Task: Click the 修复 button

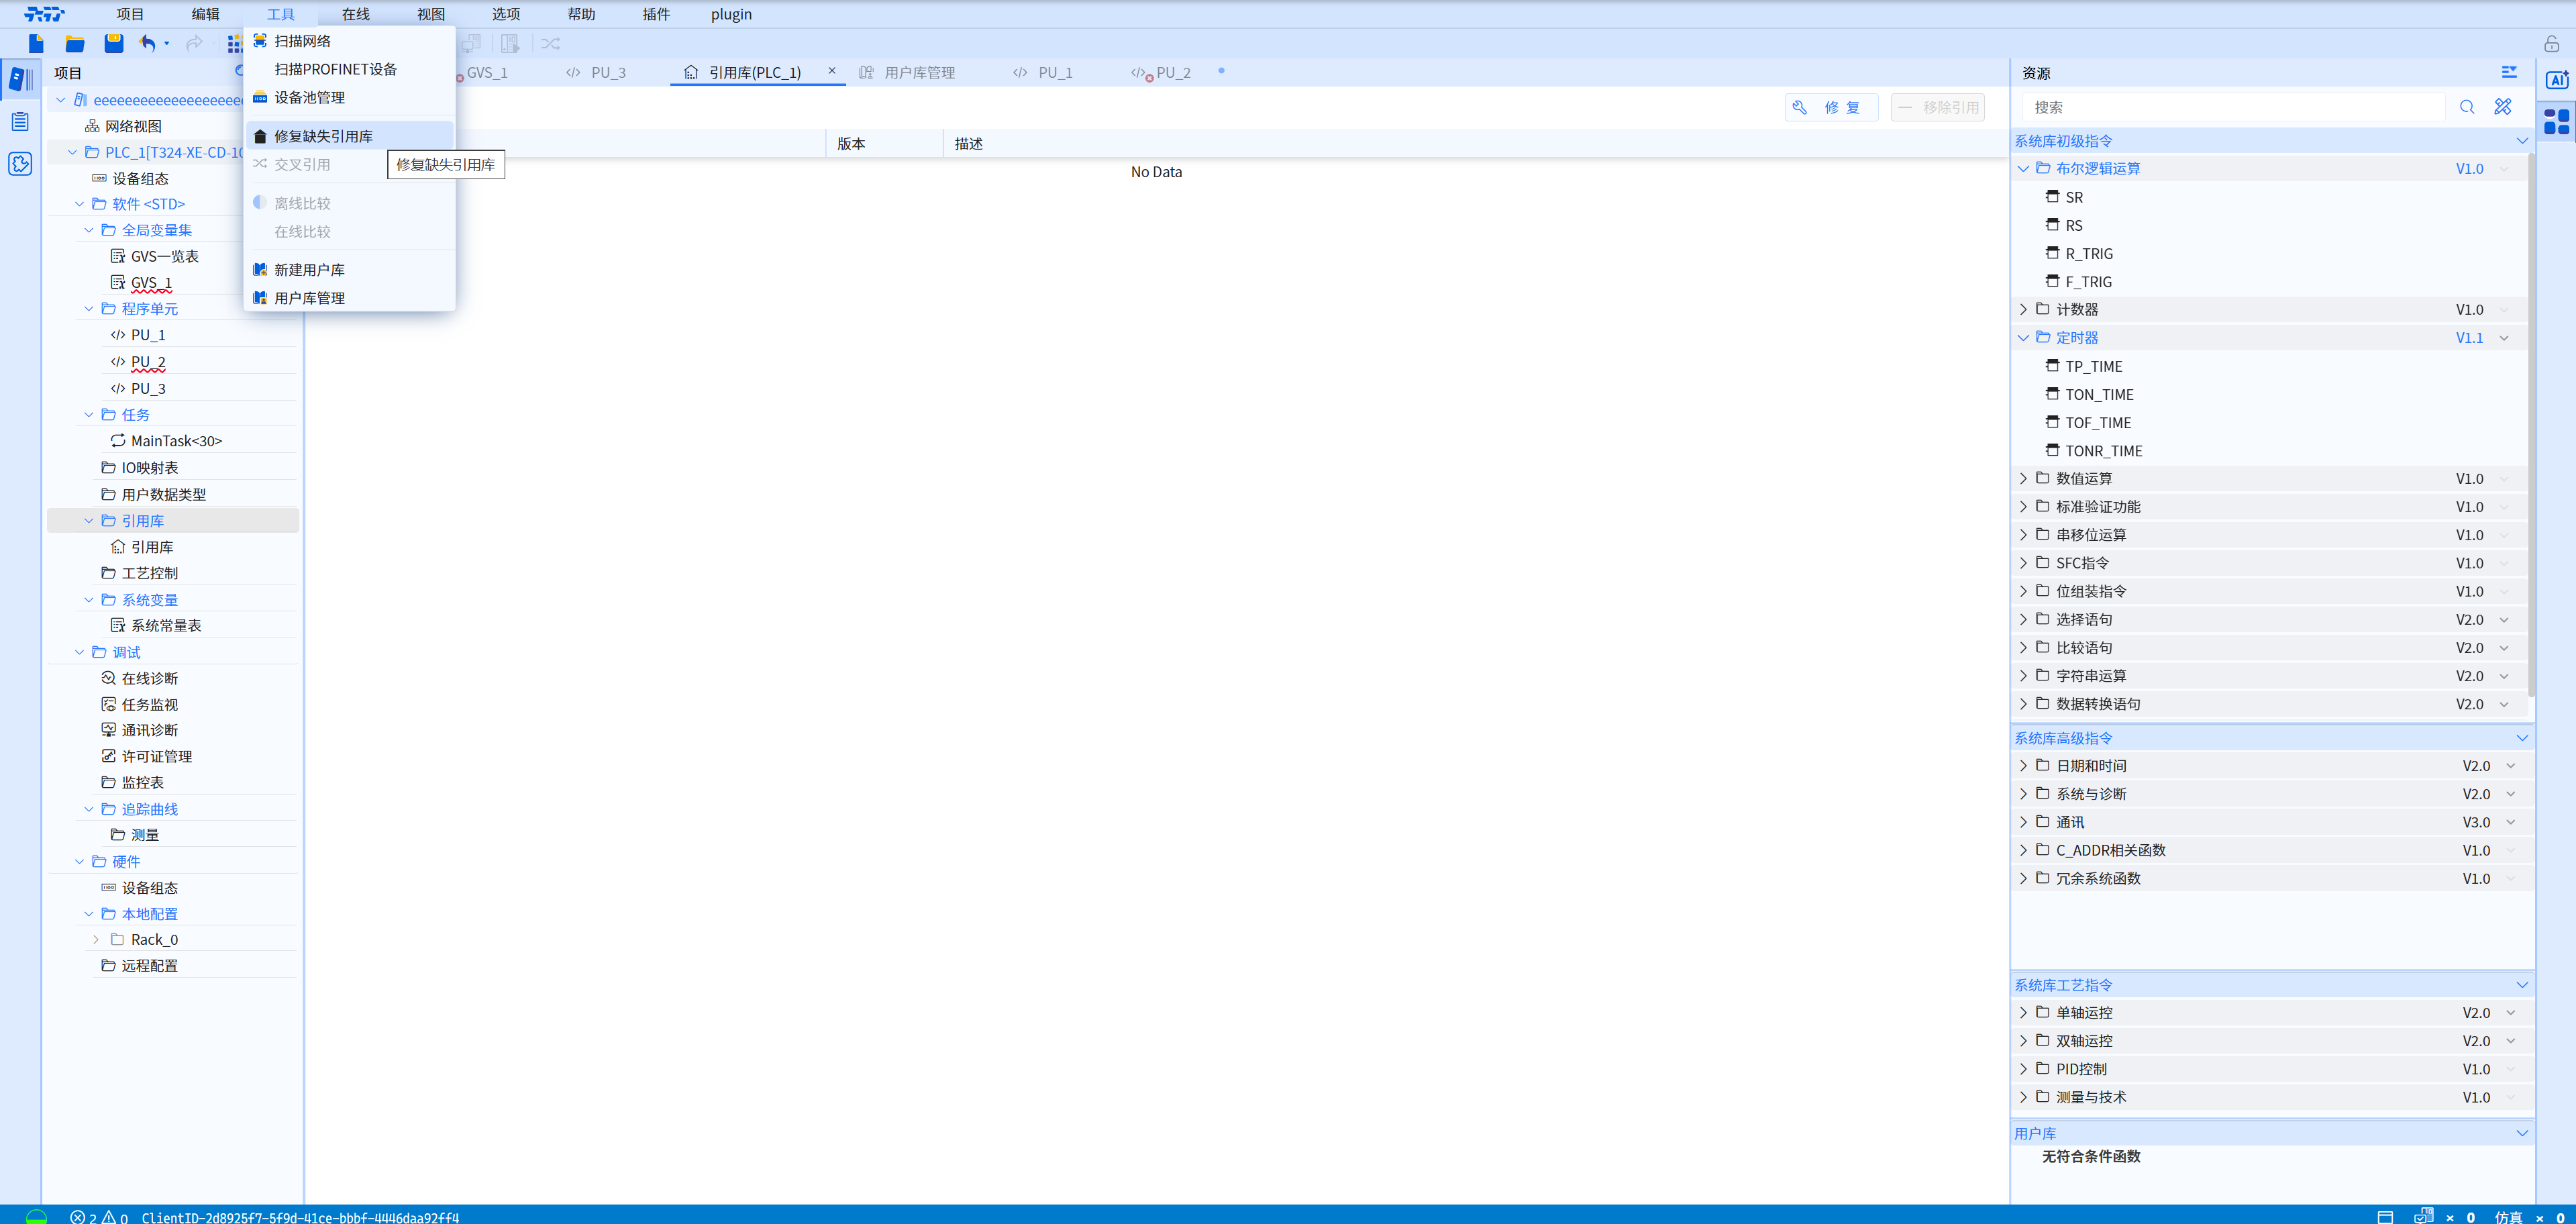Action: pyautogui.click(x=1830, y=107)
